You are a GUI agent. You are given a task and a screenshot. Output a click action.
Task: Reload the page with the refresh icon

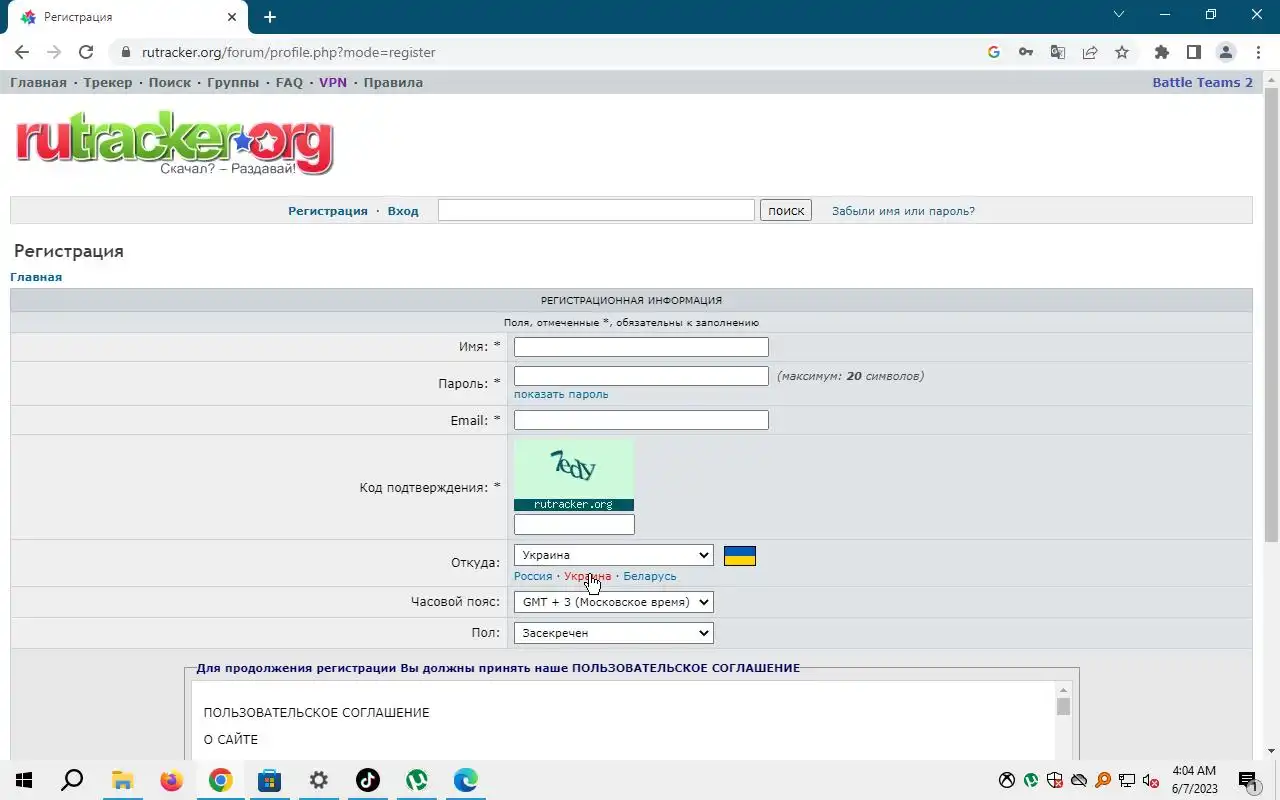coord(86,52)
